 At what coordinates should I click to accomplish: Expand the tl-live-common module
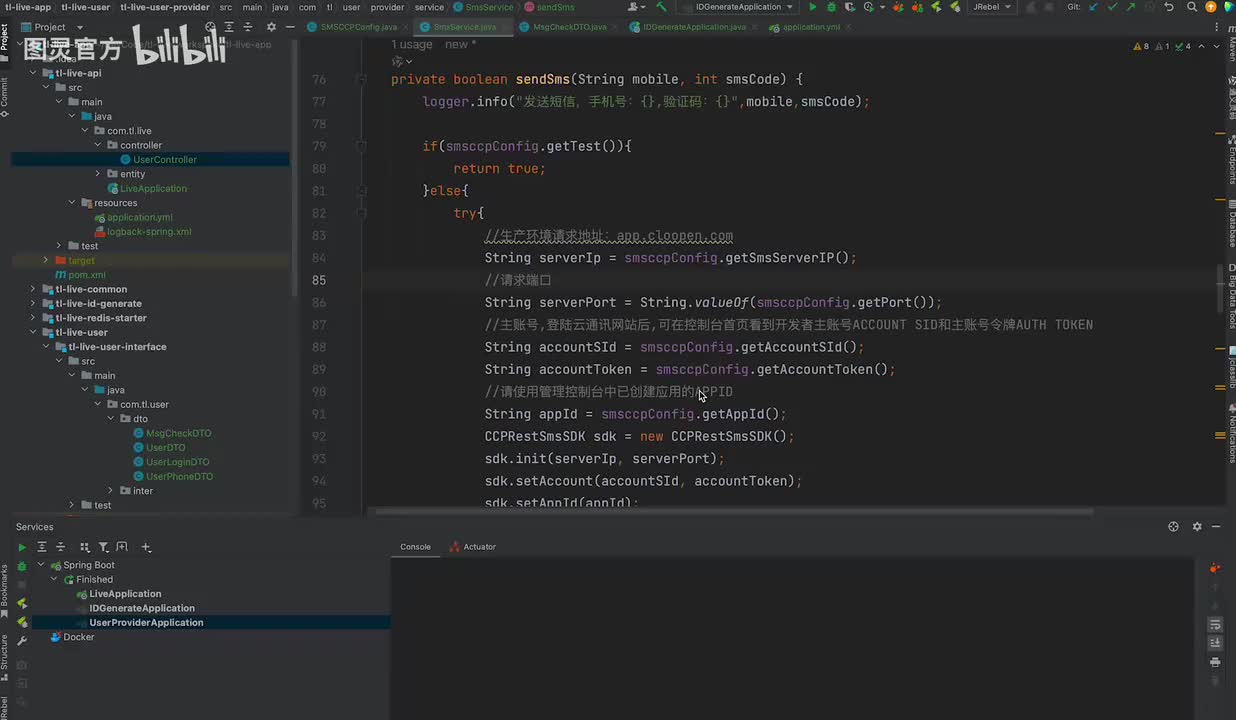(32, 289)
